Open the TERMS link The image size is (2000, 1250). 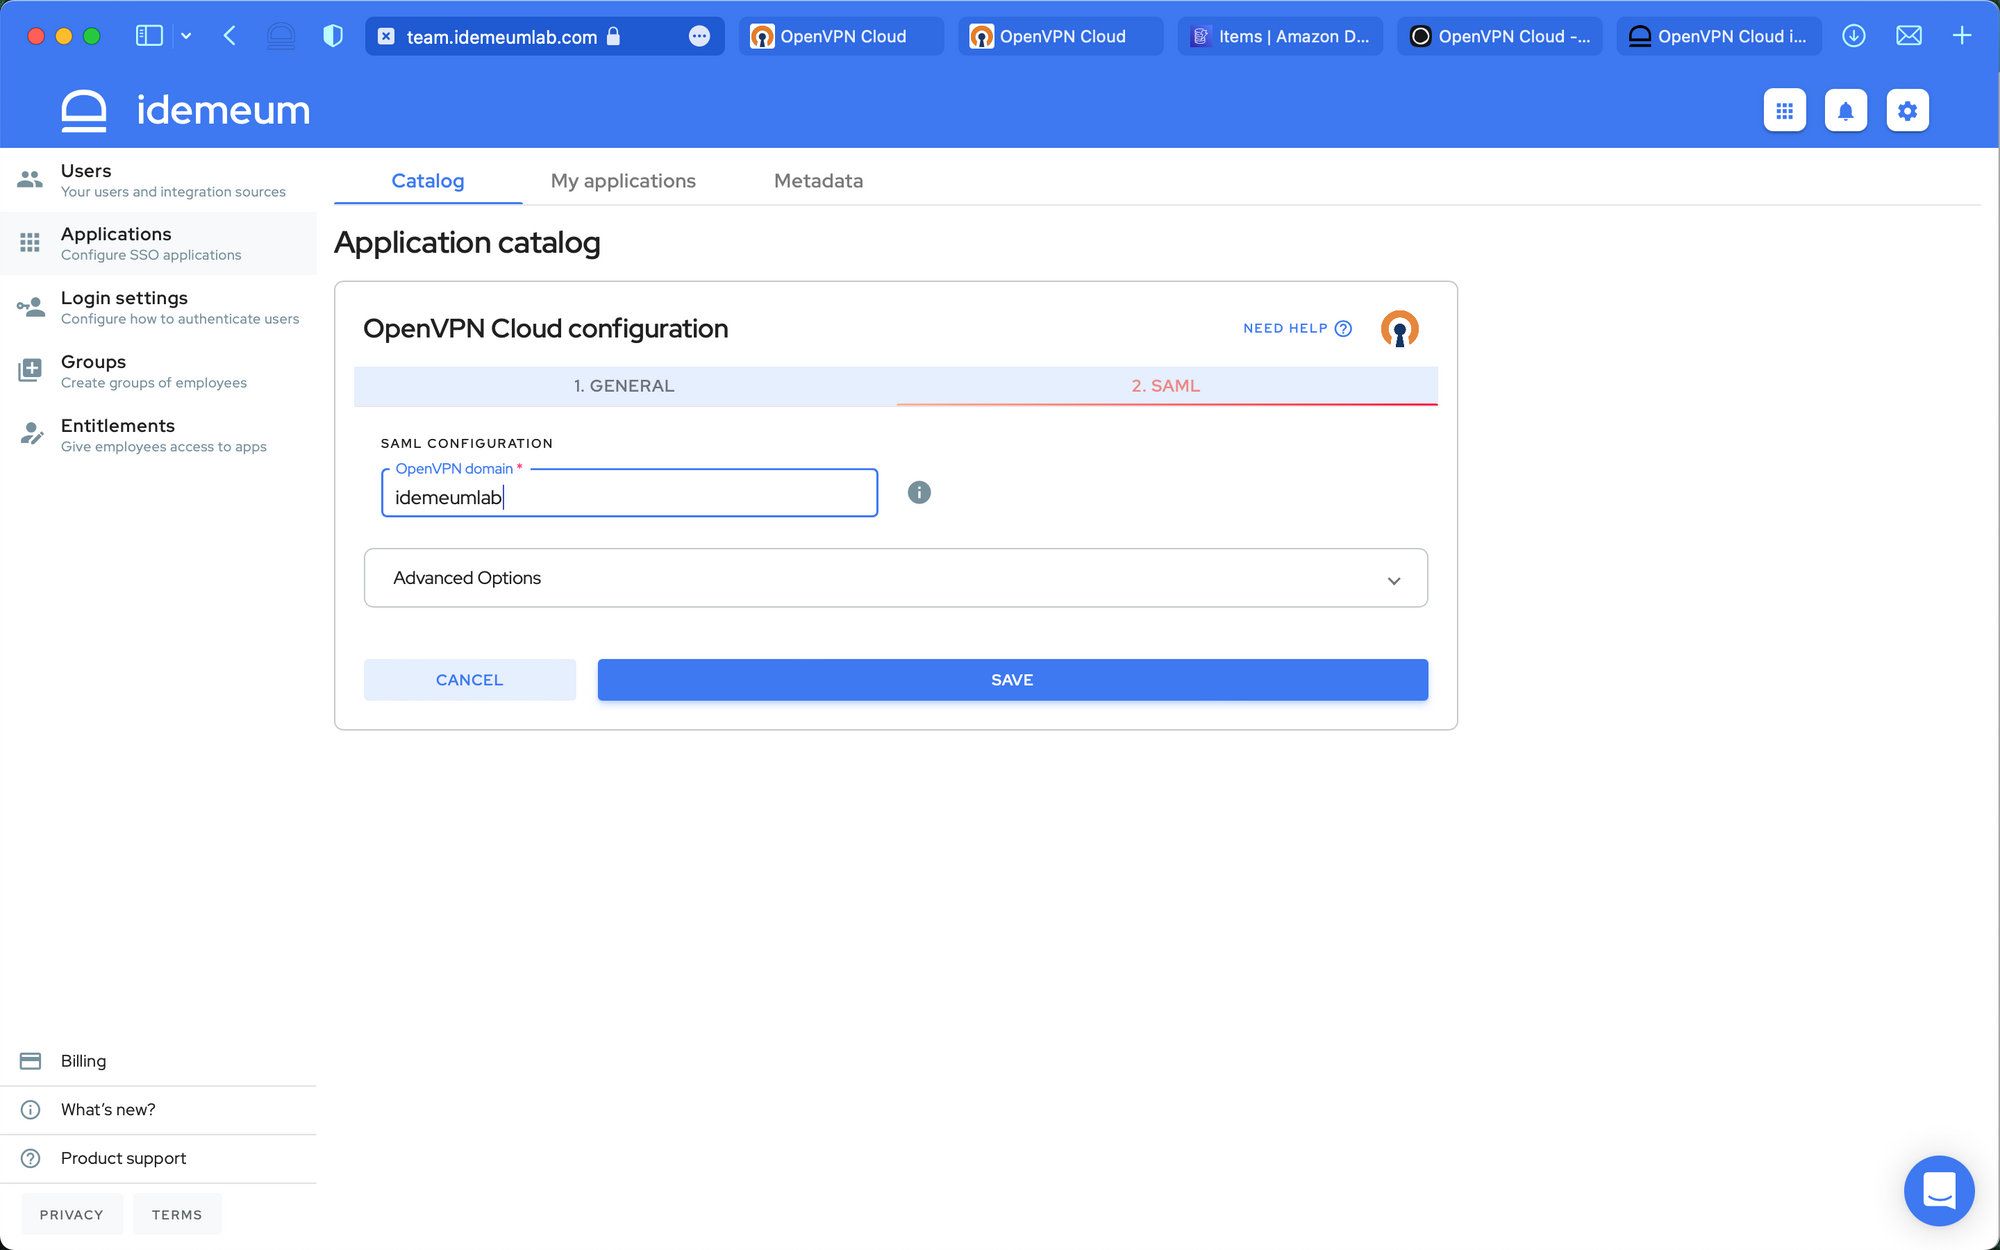(x=177, y=1214)
